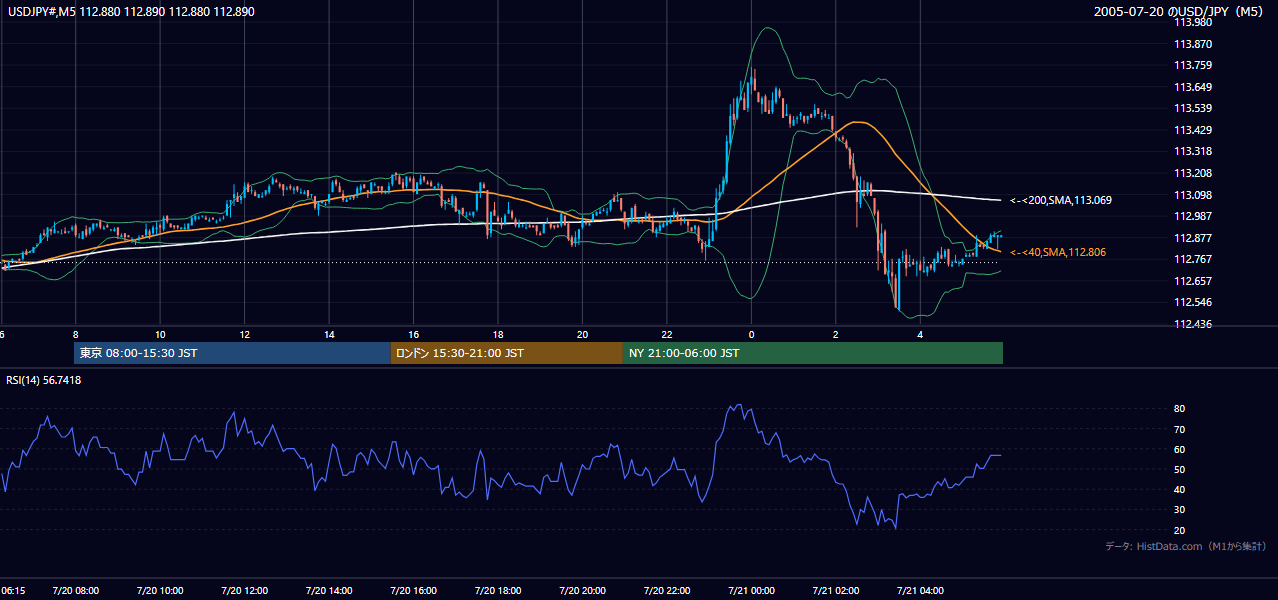Click the RSI(14) 56.7418 indicator label
The image size is (1278, 600).
(x=44, y=380)
